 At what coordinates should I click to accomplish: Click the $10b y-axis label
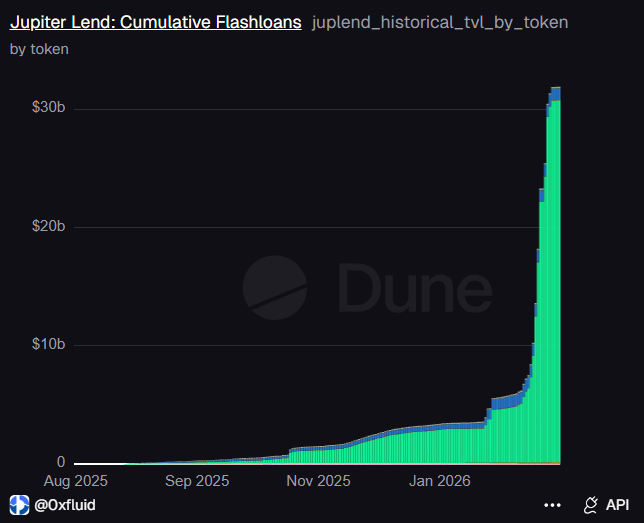[48, 344]
